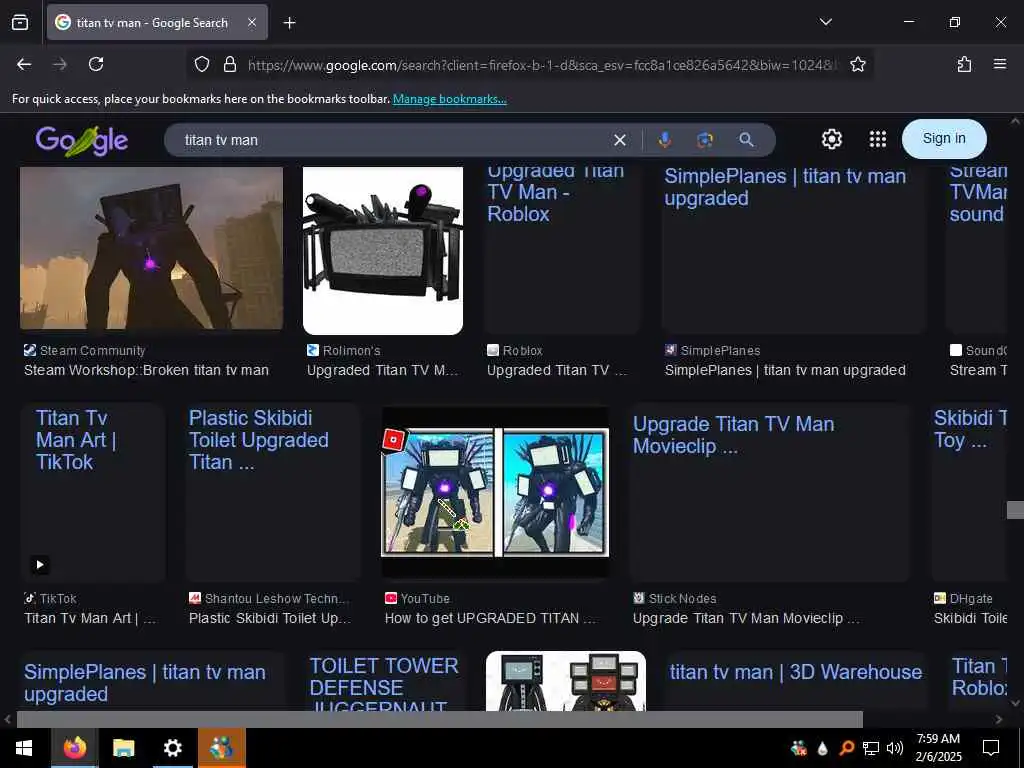Open the Google apps grid
The width and height of the screenshot is (1024, 768).
click(x=878, y=139)
